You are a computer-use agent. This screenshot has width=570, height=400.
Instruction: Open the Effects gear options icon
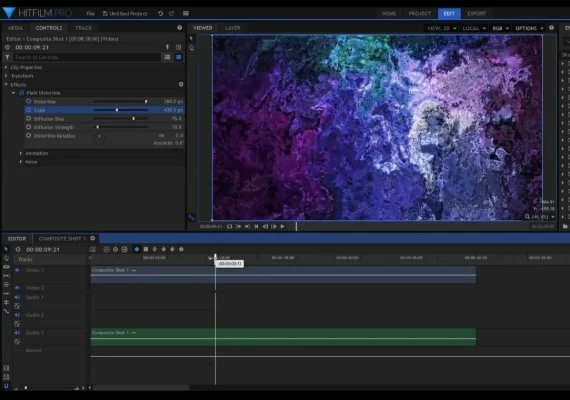[x=181, y=84]
